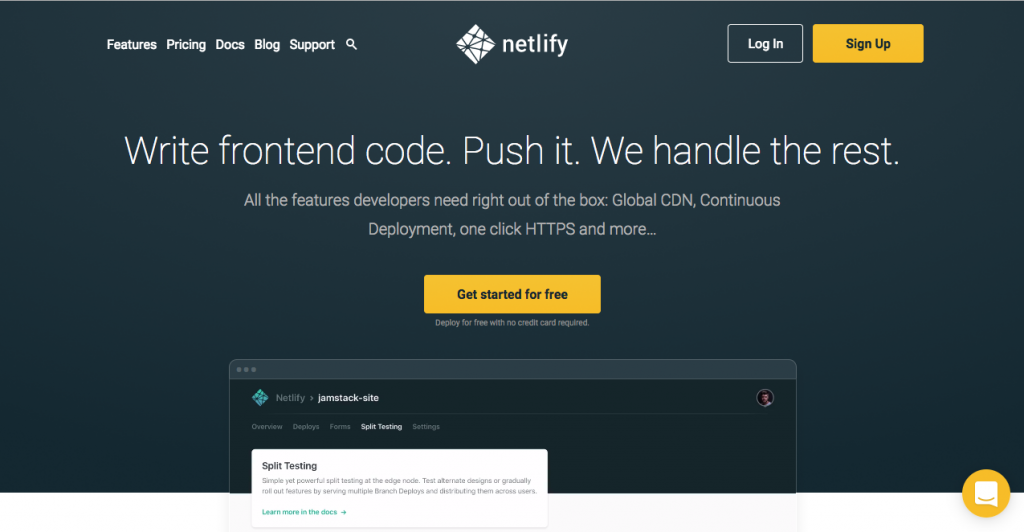Click the user avatar in dashboard preview
1024x532 pixels.
pyautogui.click(x=765, y=398)
